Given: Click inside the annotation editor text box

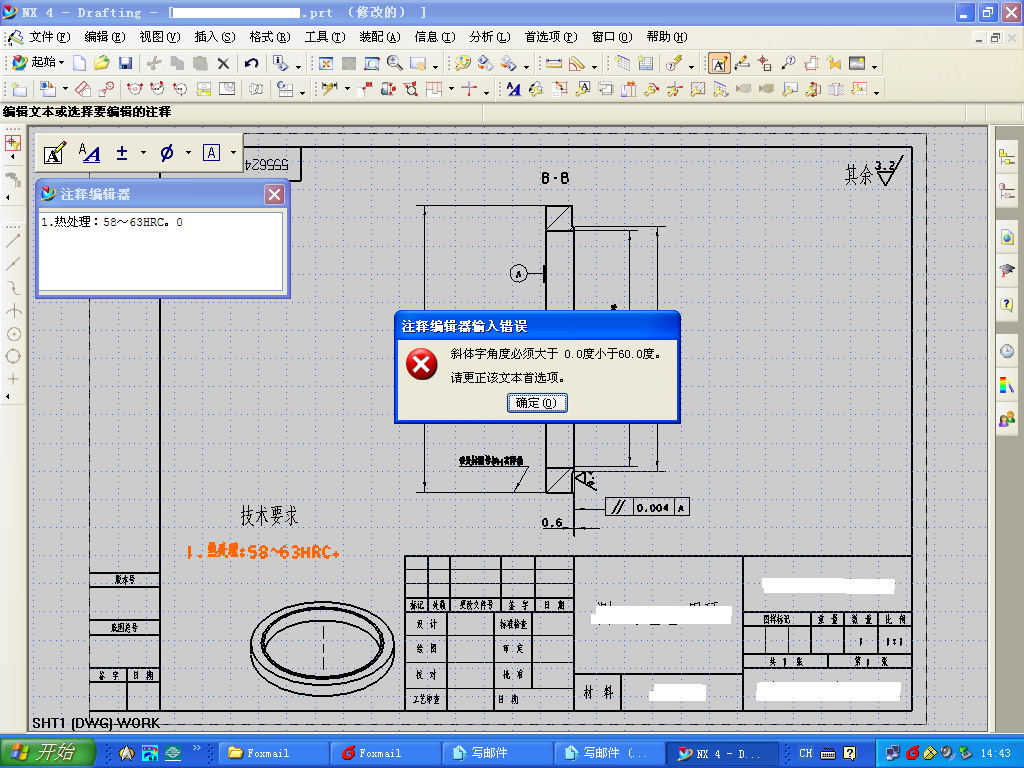Looking at the screenshot, I should [x=161, y=251].
